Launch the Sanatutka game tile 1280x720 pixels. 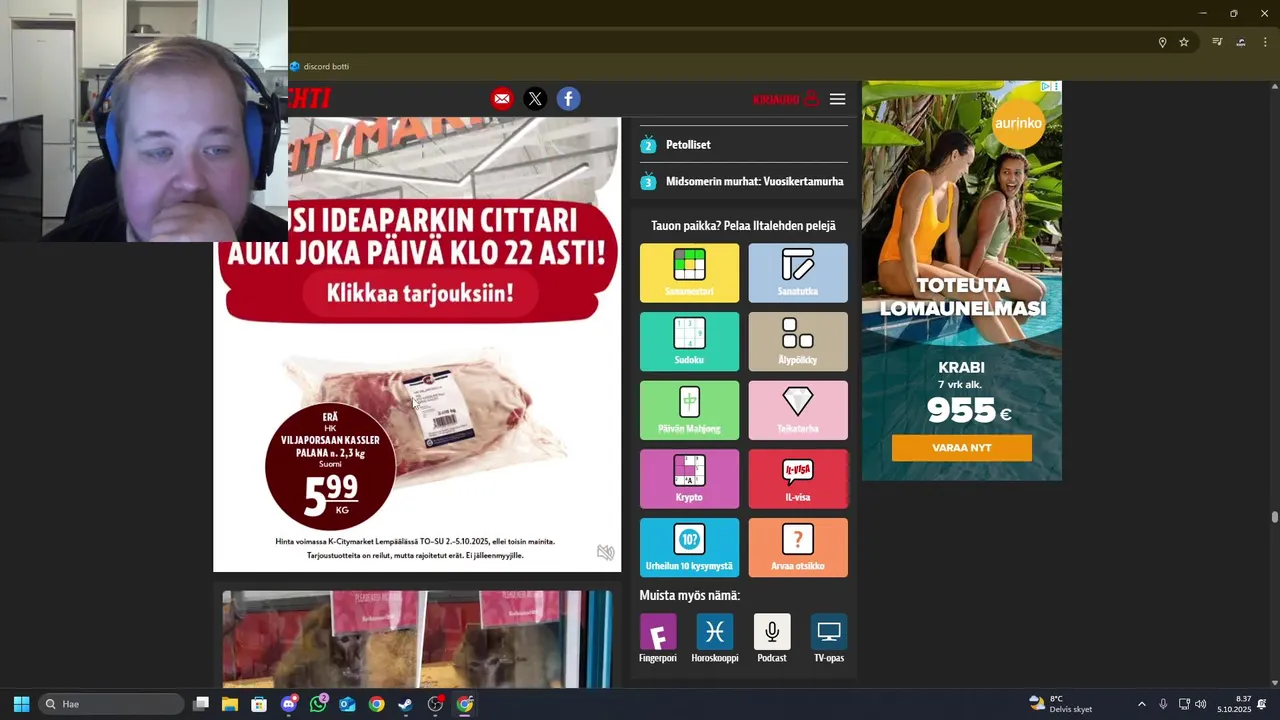coord(798,273)
